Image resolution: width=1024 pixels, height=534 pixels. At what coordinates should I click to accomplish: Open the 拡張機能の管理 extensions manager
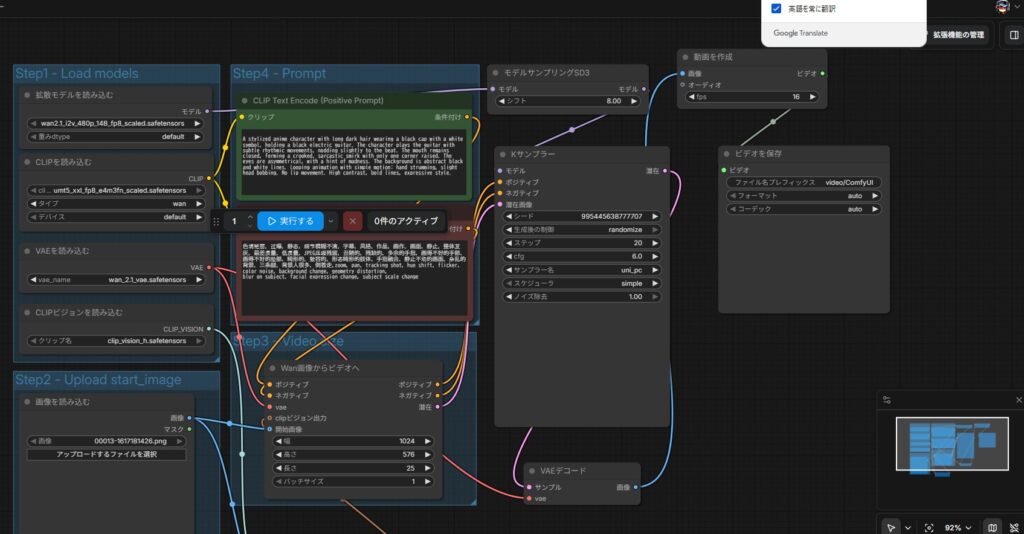[957, 35]
